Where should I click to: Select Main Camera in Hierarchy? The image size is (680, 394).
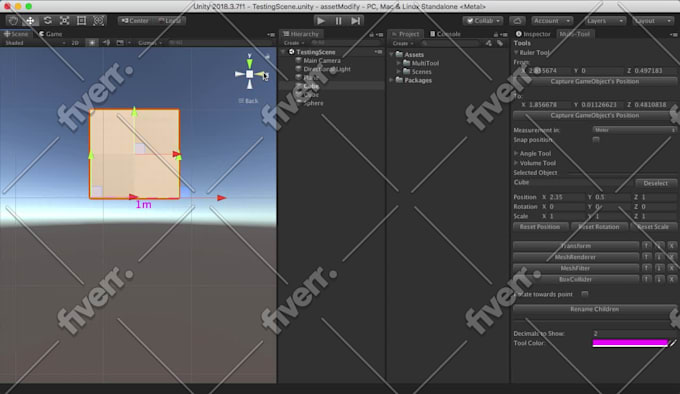tap(322, 61)
